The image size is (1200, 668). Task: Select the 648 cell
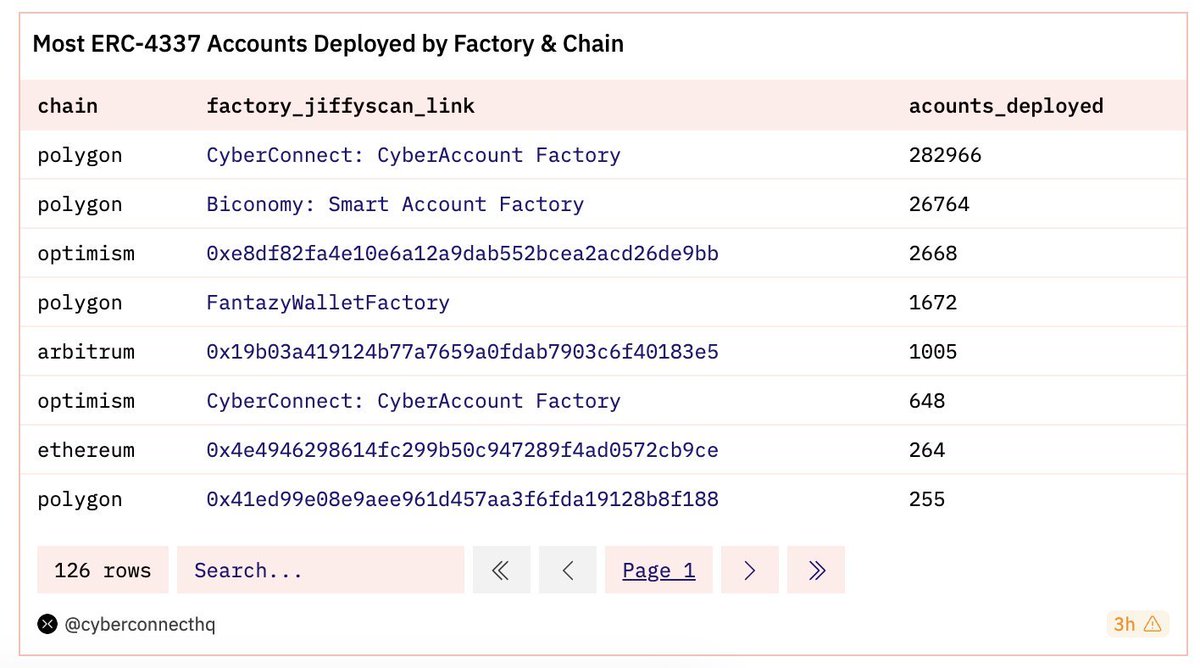[x=927, y=400]
